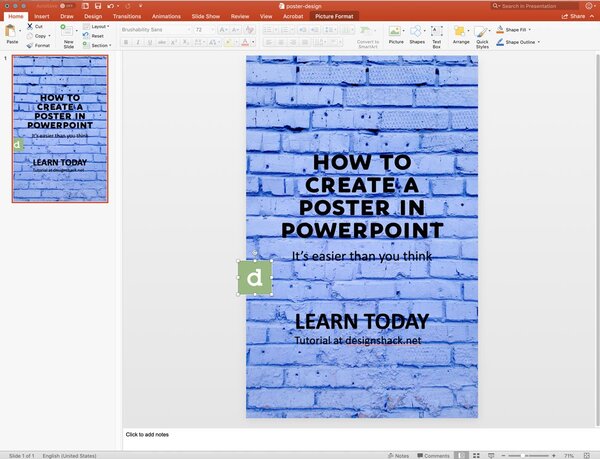Switch to the Transitions tab
The image size is (600, 459).
click(127, 16)
